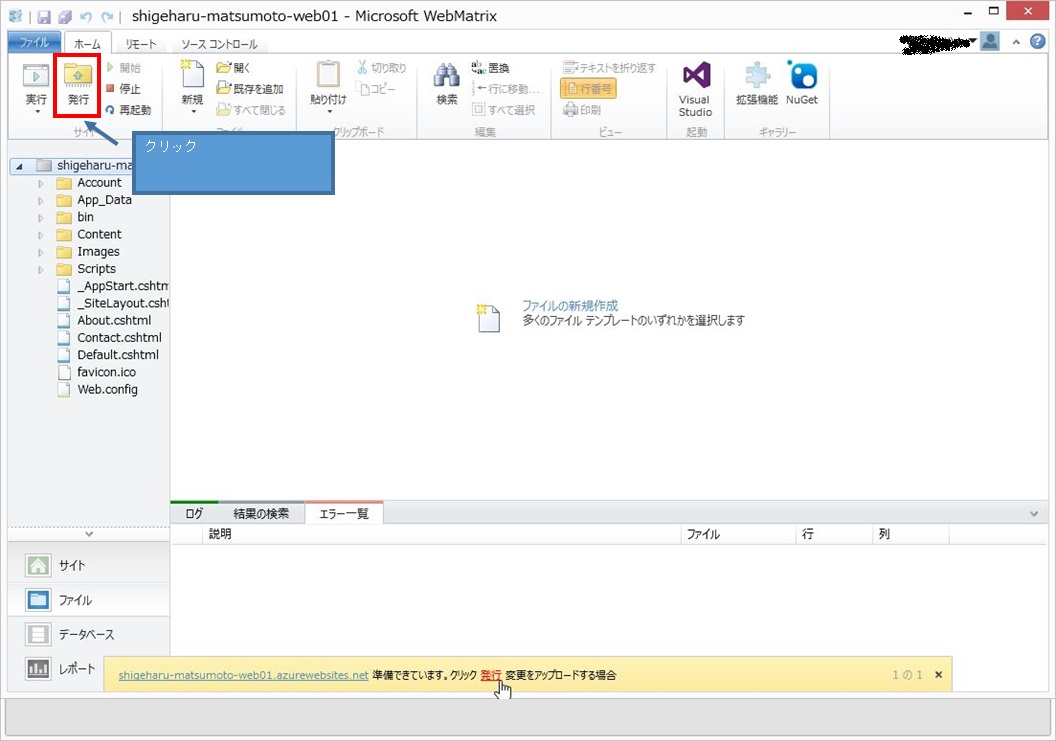The width and height of the screenshot is (1056, 741).
Task: Click すべて選択 (Select all)
Action: (x=504, y=110)
